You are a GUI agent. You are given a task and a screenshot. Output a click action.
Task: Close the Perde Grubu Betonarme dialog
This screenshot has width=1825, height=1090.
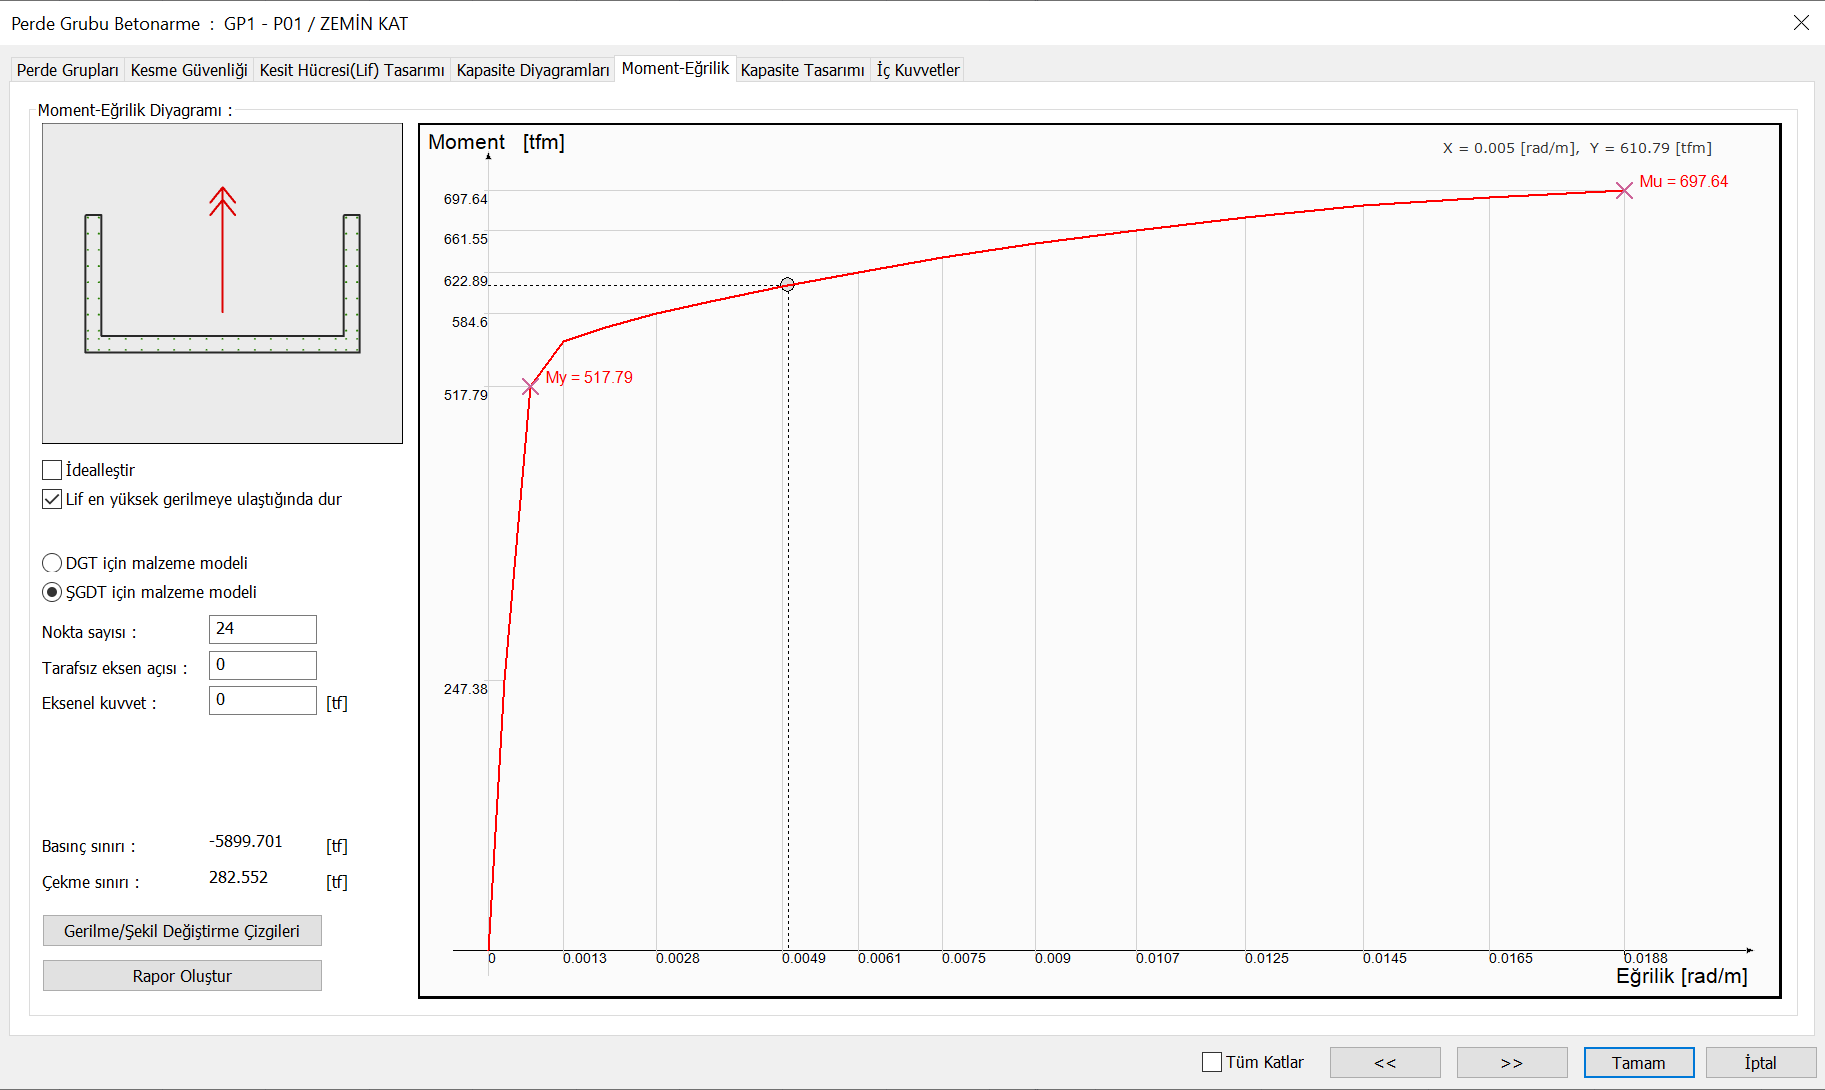tap(1801, 22)
